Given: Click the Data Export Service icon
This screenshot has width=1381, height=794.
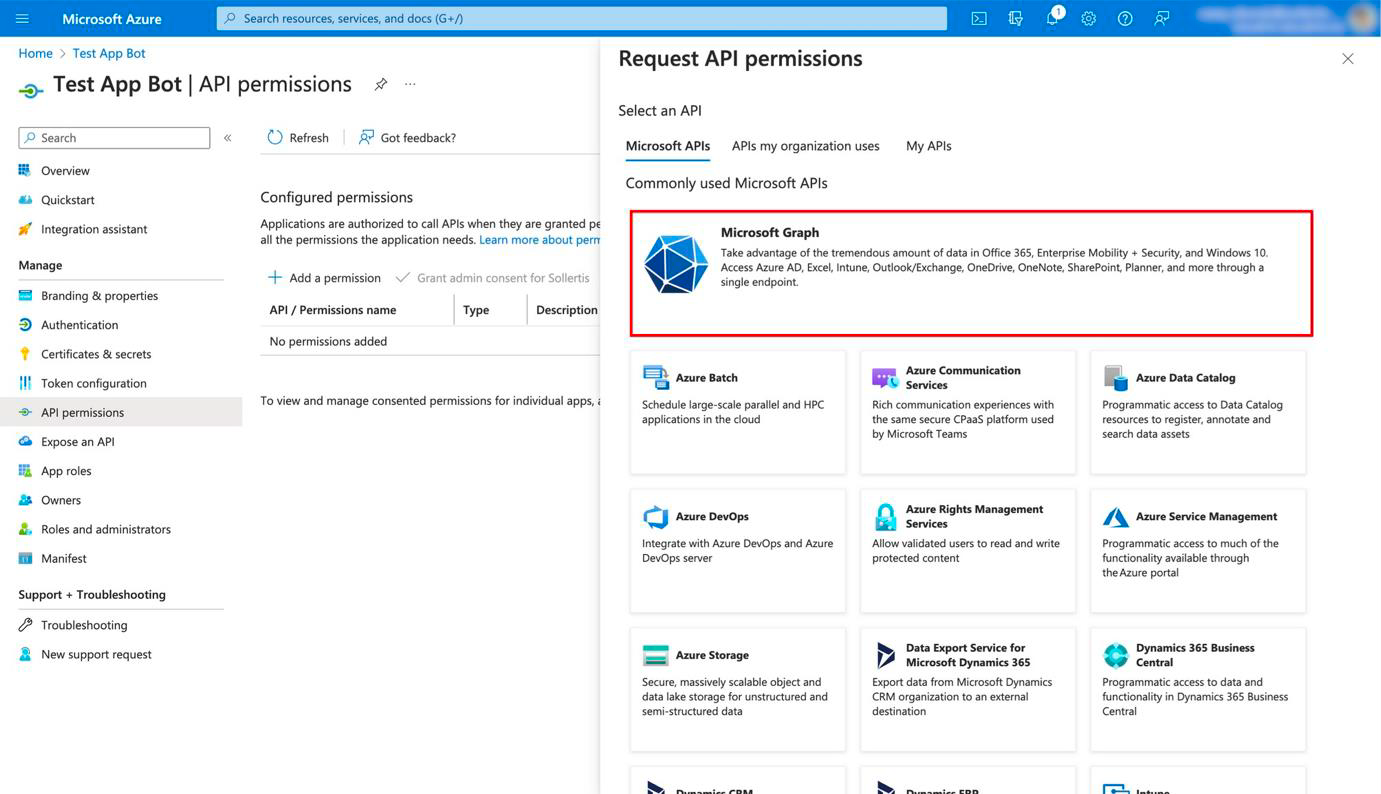Looking at the screenshot, I should point(885,655).
